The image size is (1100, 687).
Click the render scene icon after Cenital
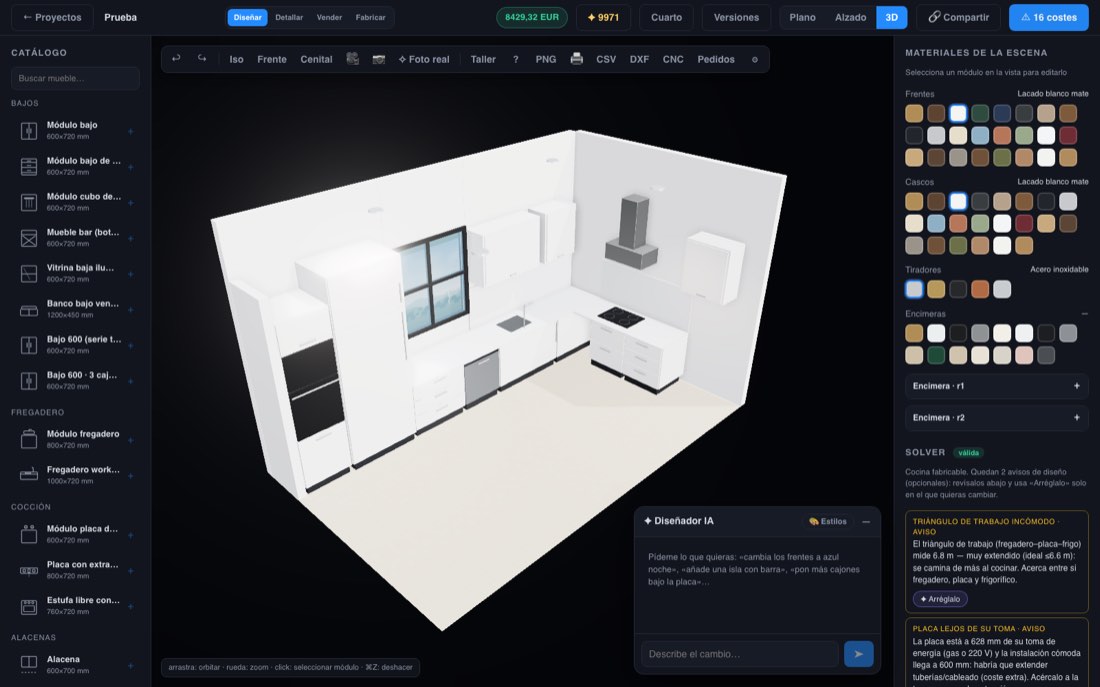(x=353, y=59)
